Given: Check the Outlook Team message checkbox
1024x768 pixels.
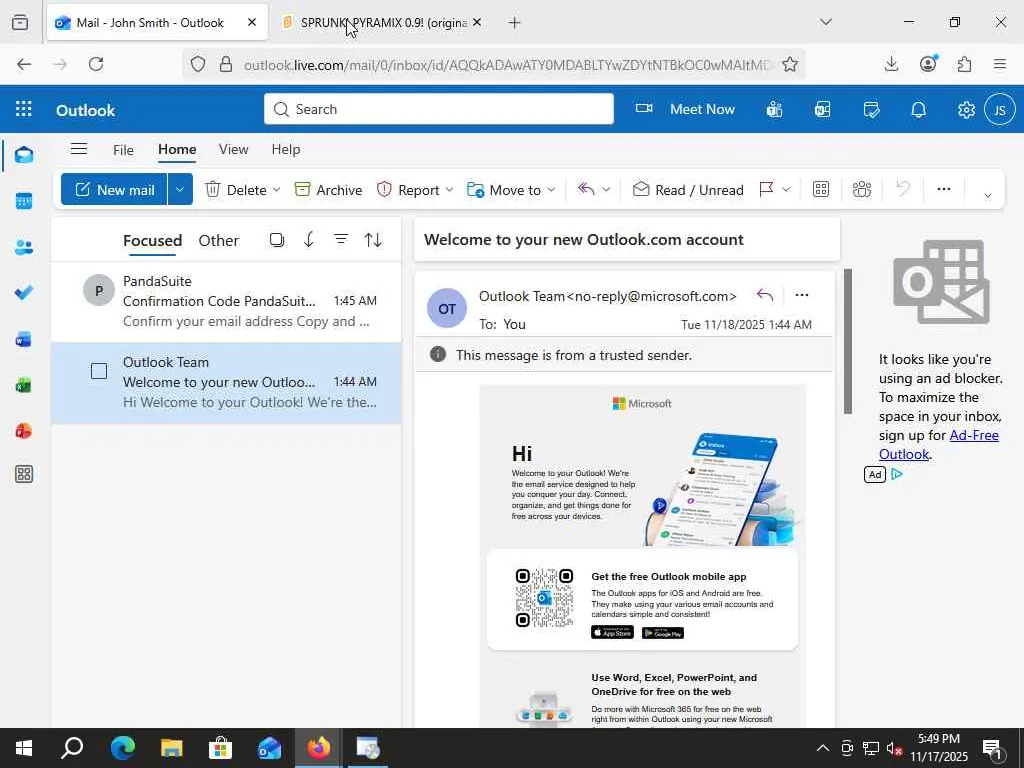Looking at the screenshot, I should [x=99, y=372].
